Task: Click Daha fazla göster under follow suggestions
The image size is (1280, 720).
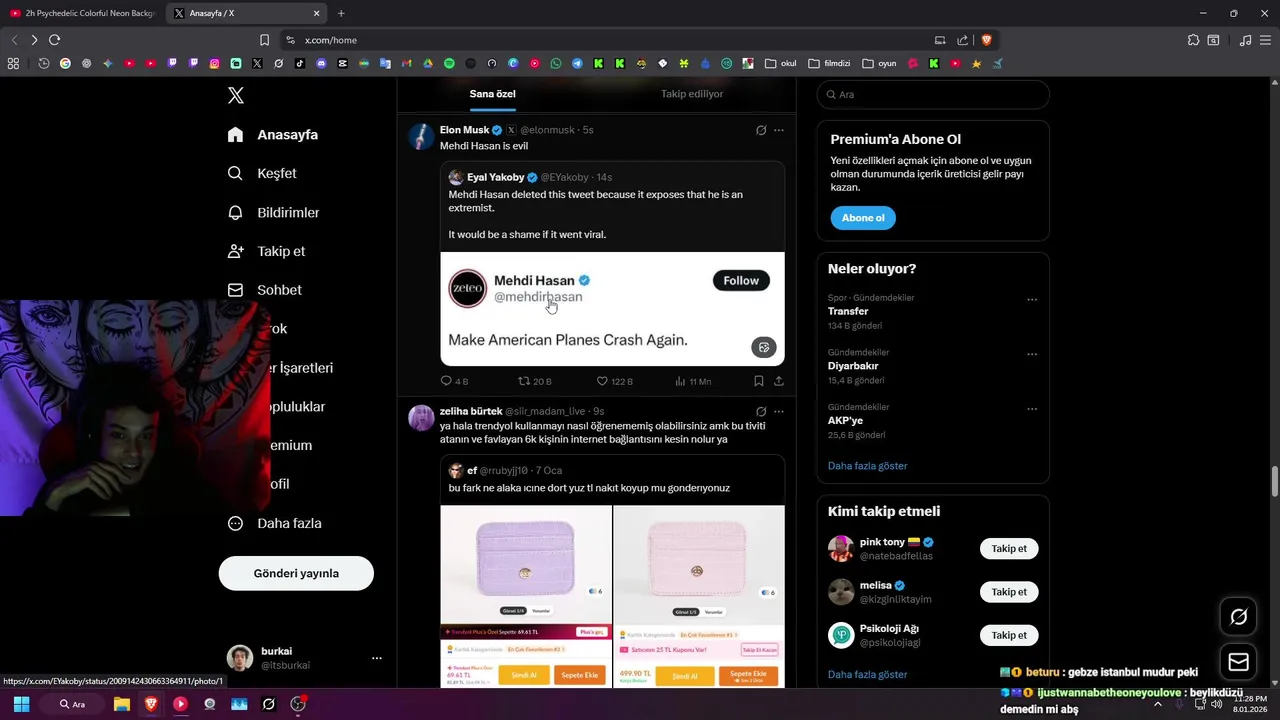Action: [867, 675]
